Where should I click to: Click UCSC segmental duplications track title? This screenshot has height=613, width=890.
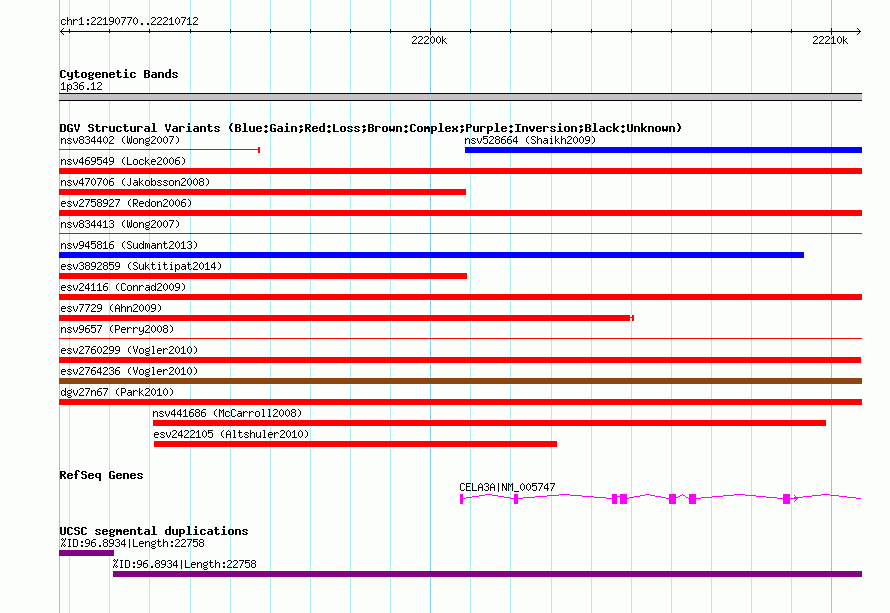coord(154,531)
